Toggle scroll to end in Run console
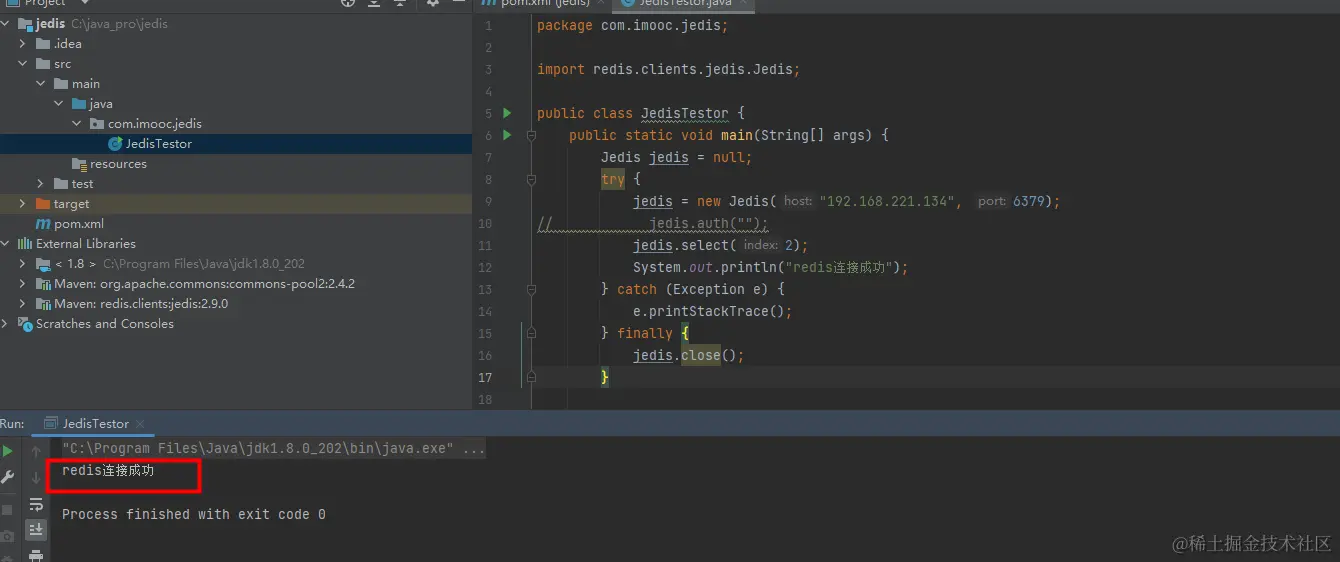 click(x=36, y=529)
